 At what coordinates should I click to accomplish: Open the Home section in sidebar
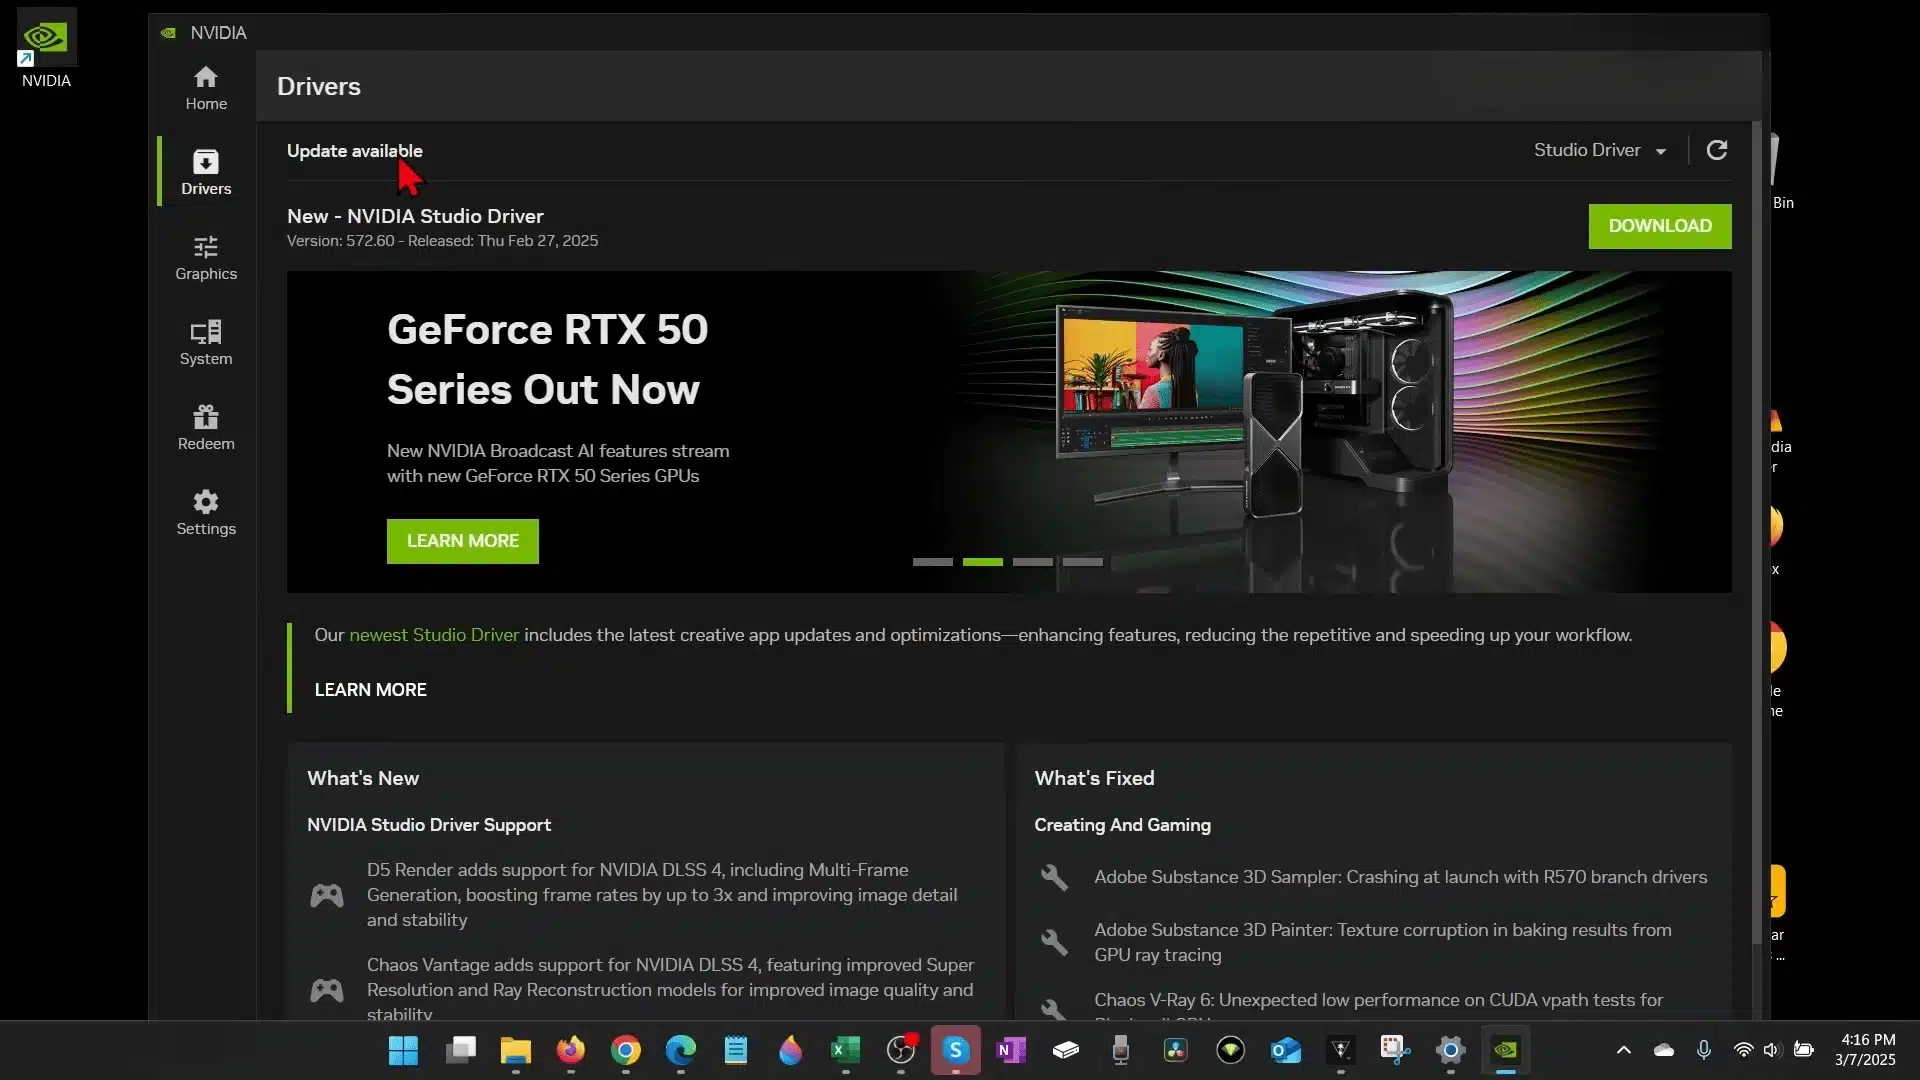coord(206,88)
